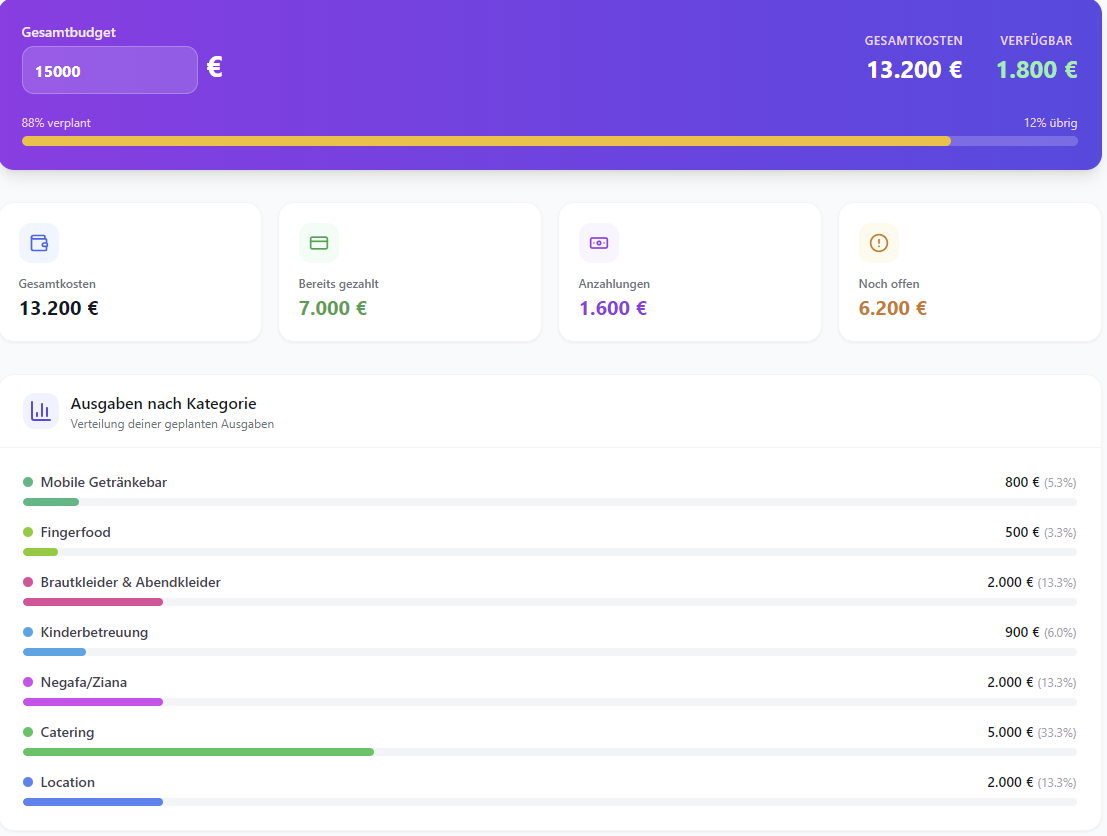Click the purple dot next to Negafa/Ziana
This screenshot has height=836, width=1107.
click(x=28, y=683)
